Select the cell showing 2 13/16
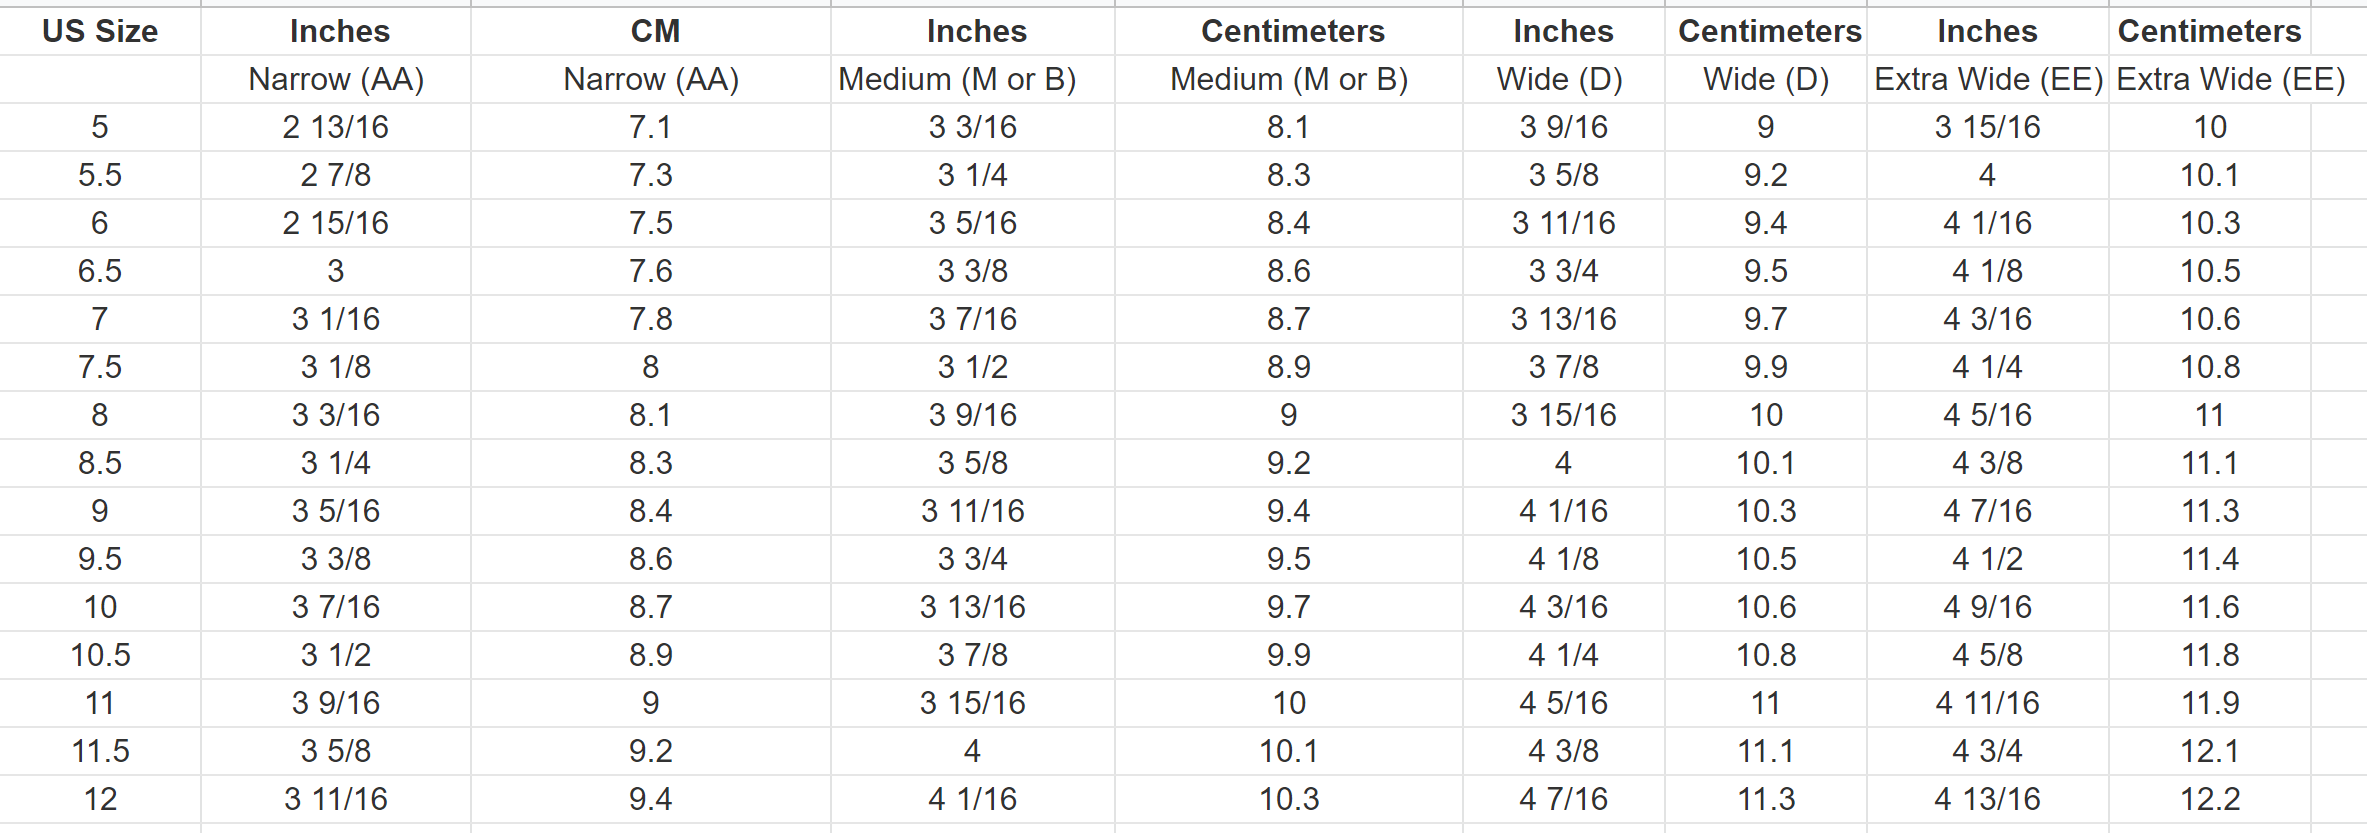2367x833 pixels. click(x=336, y=127)
